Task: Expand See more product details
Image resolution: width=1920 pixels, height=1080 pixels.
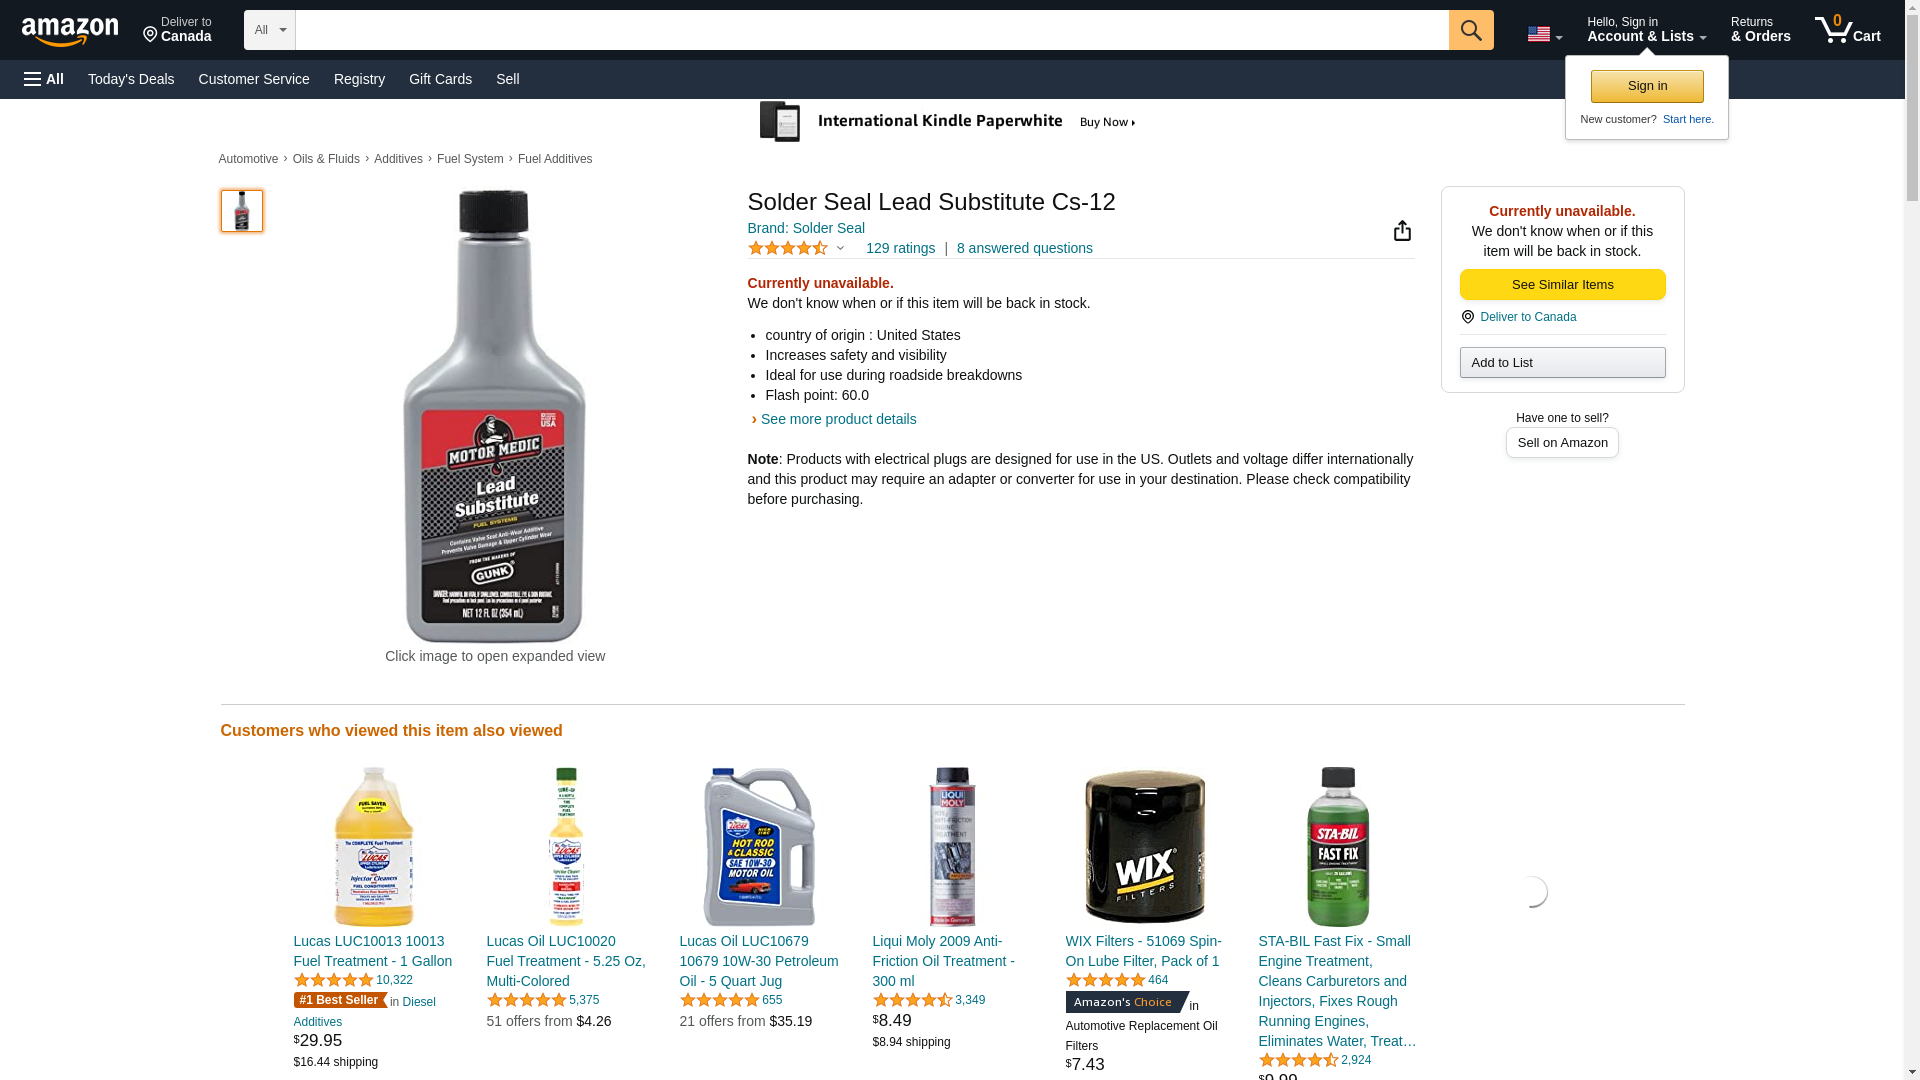Action: tap(838, 419)
